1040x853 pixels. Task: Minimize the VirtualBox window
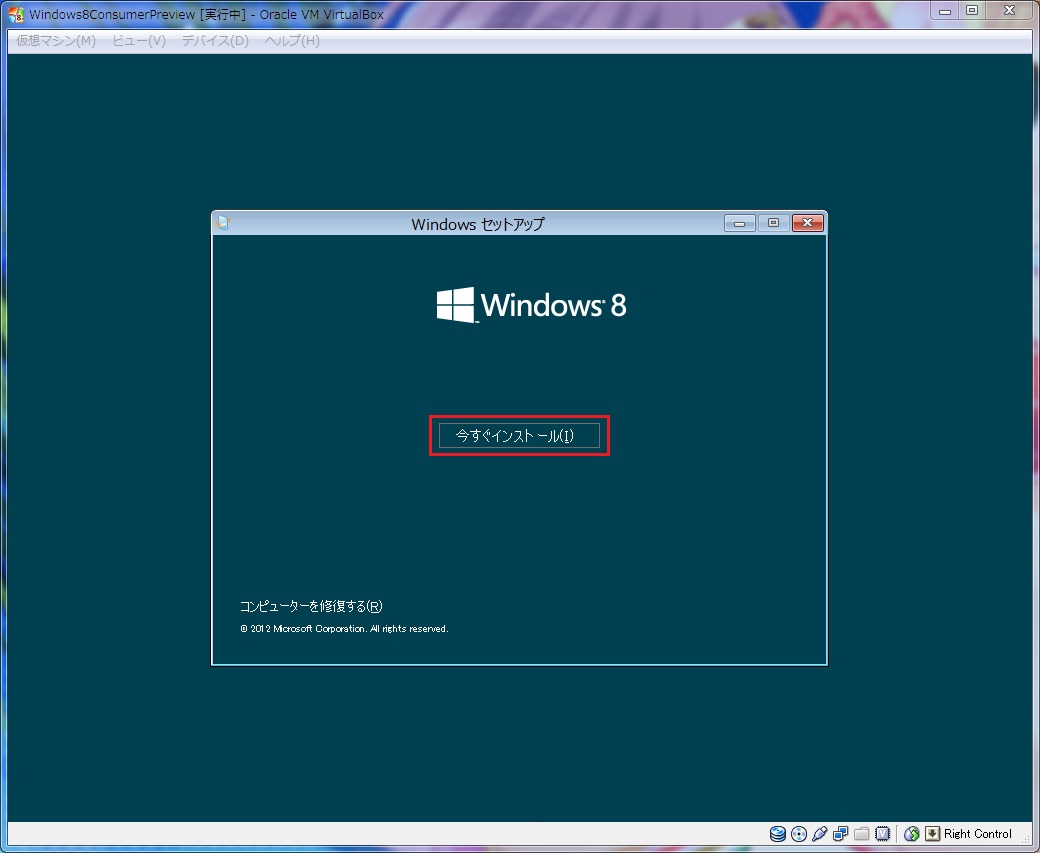coord(945,11)
